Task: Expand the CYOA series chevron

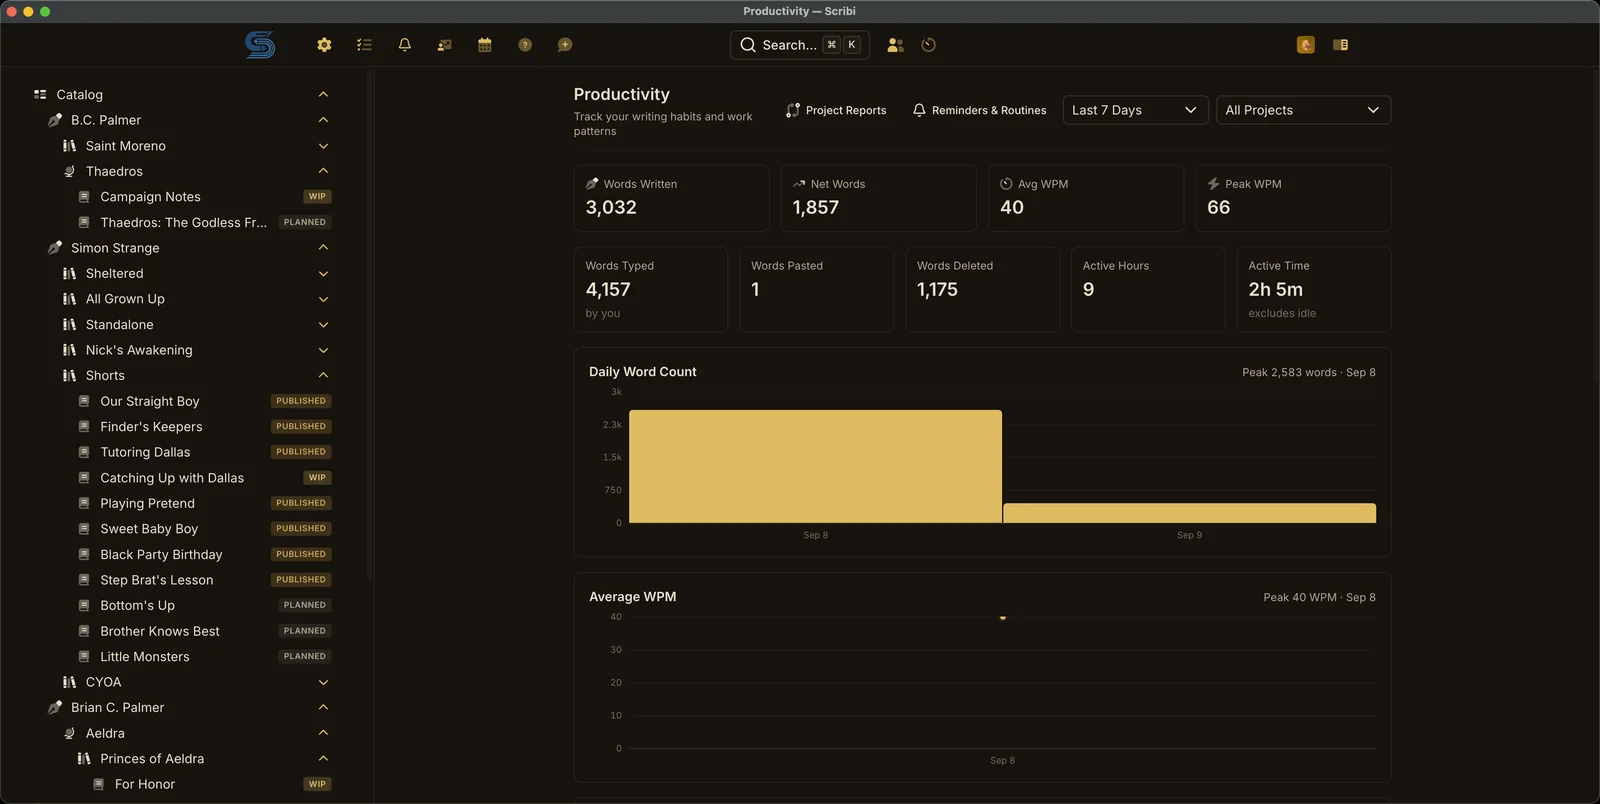Action: tap(323, 682)
